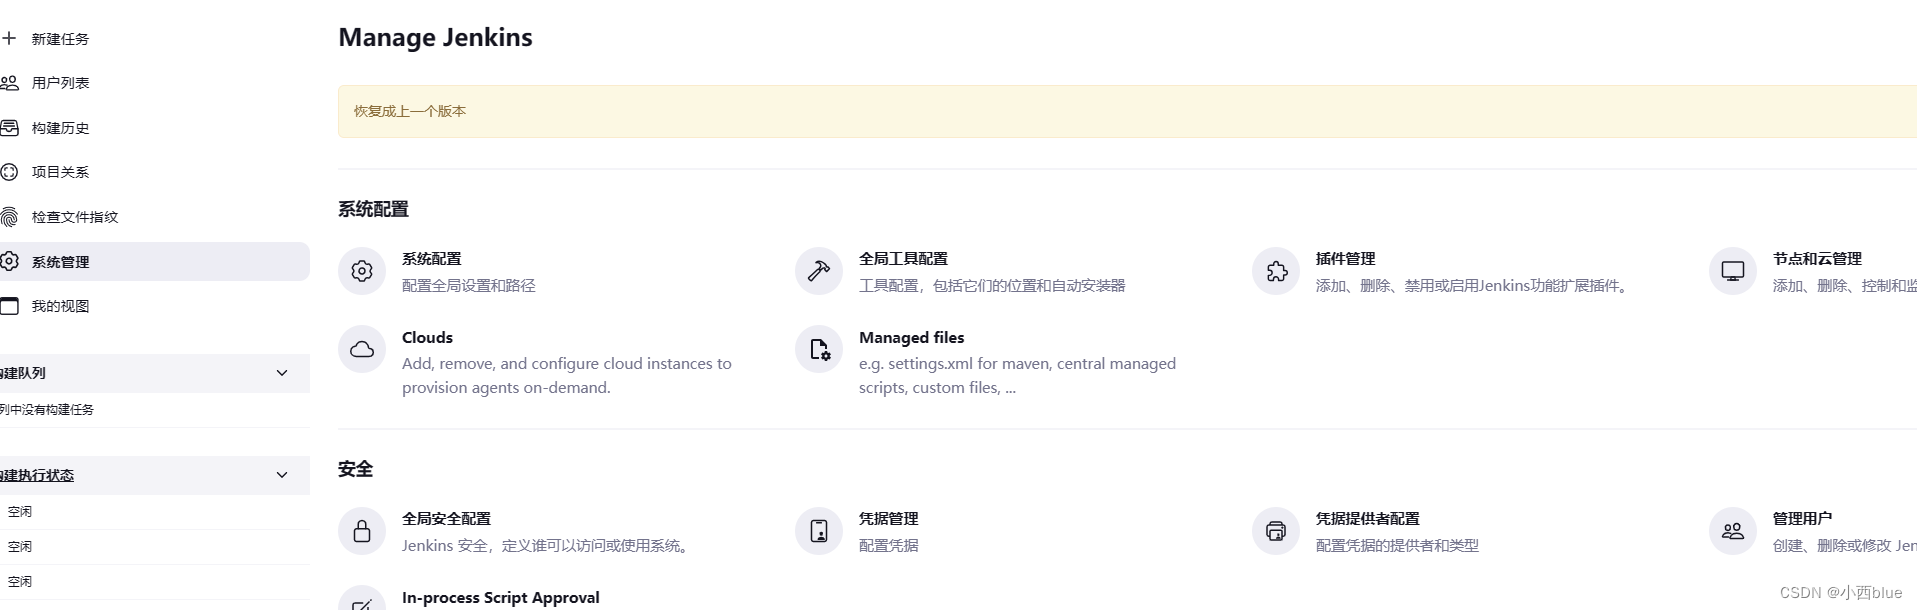Click the puzzle piece icon for 插件管理
This screenshot has height=610, width=1917.
[x=1276, y=271]
